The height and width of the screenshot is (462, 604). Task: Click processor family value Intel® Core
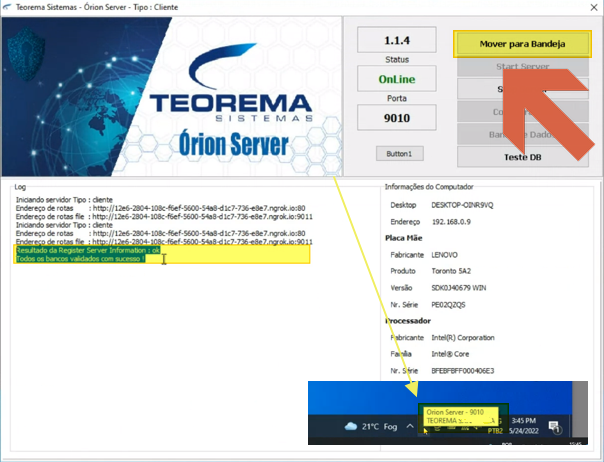coord(450,354)
